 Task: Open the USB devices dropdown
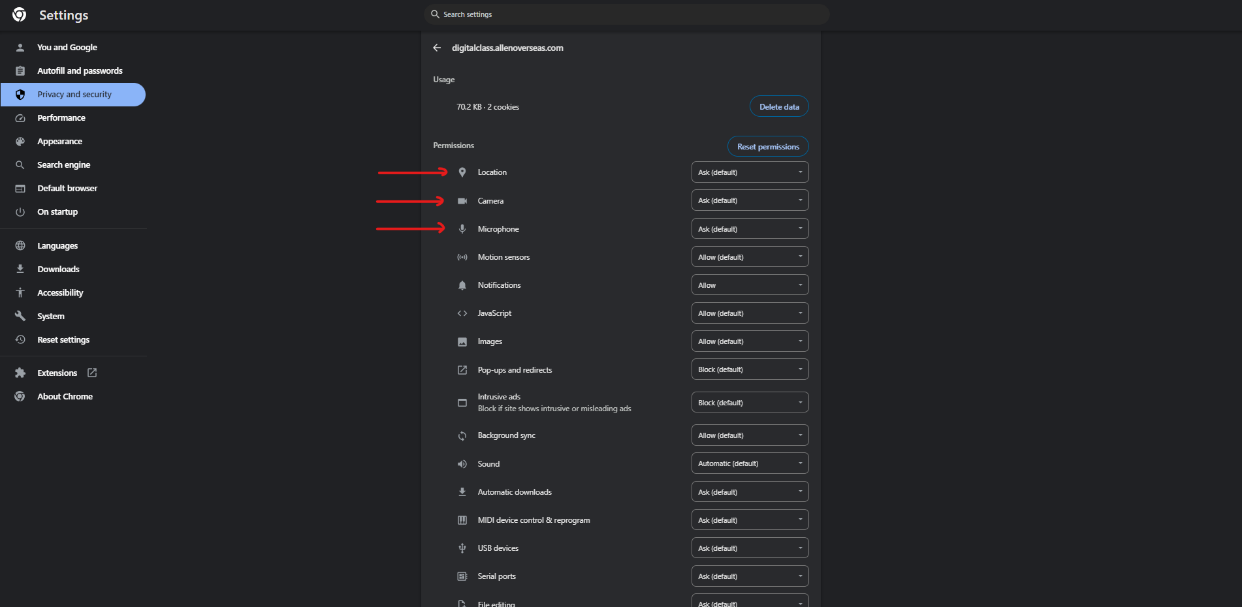[750, 548]
